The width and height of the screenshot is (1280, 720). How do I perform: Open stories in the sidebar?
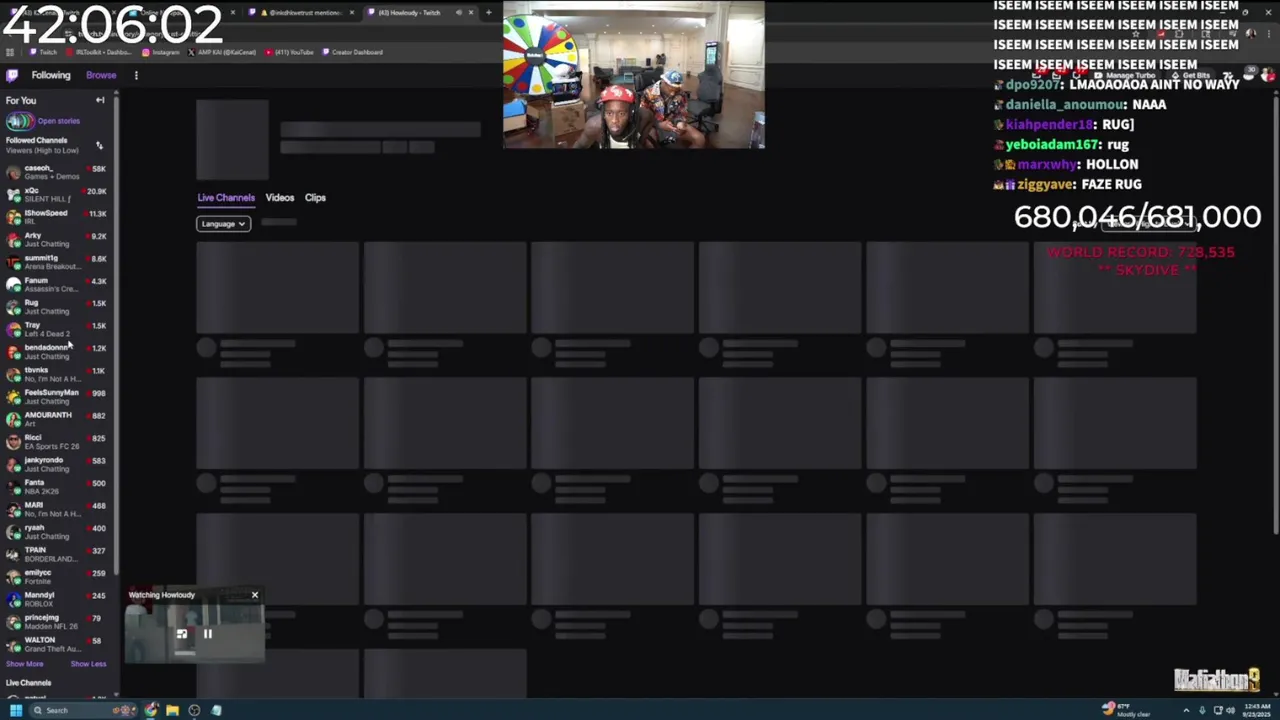[43, 121]
